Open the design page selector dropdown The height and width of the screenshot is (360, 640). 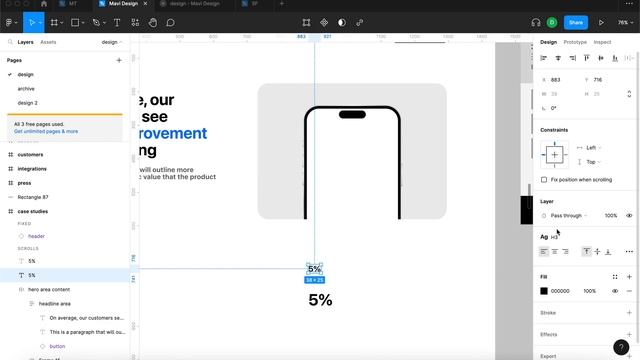pos(112,42)
